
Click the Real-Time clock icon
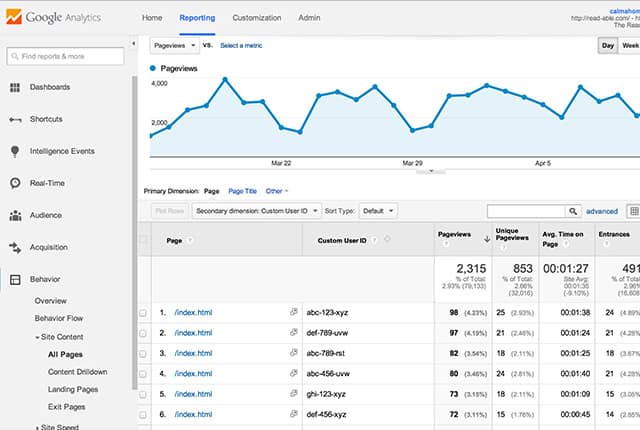pyautogui.click(x=15, y=183)
